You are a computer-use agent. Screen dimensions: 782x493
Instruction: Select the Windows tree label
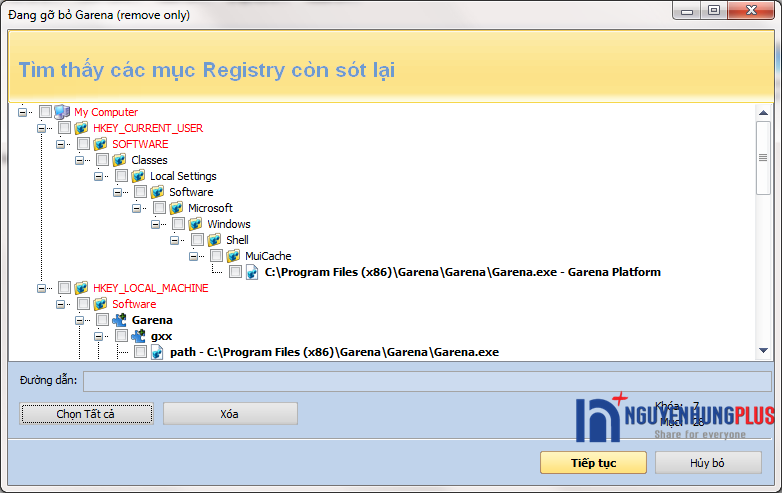coord(229,224)
